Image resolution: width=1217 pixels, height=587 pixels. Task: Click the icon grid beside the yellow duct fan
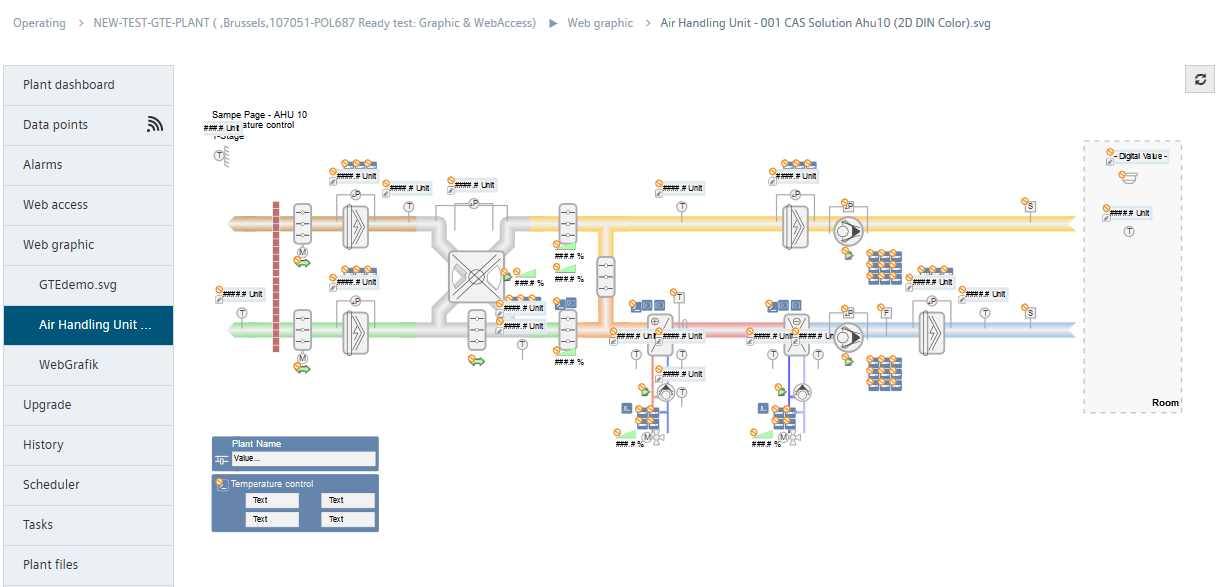(884, 267)
